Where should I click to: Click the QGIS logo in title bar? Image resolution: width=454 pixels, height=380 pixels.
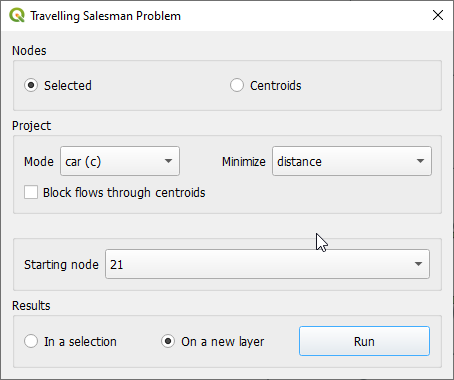17,16
